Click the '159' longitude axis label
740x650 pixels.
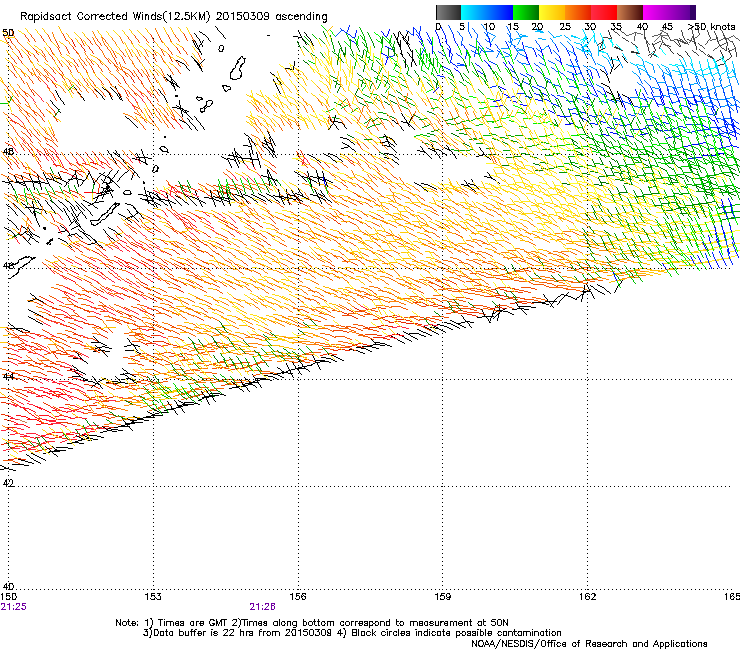[443, 597]
